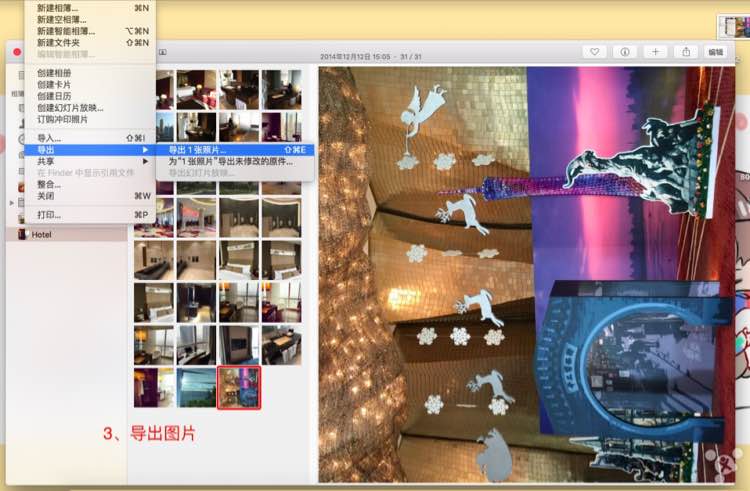Select the Hotel album in sidebar
750x491 pixels.
click(66, 234)
